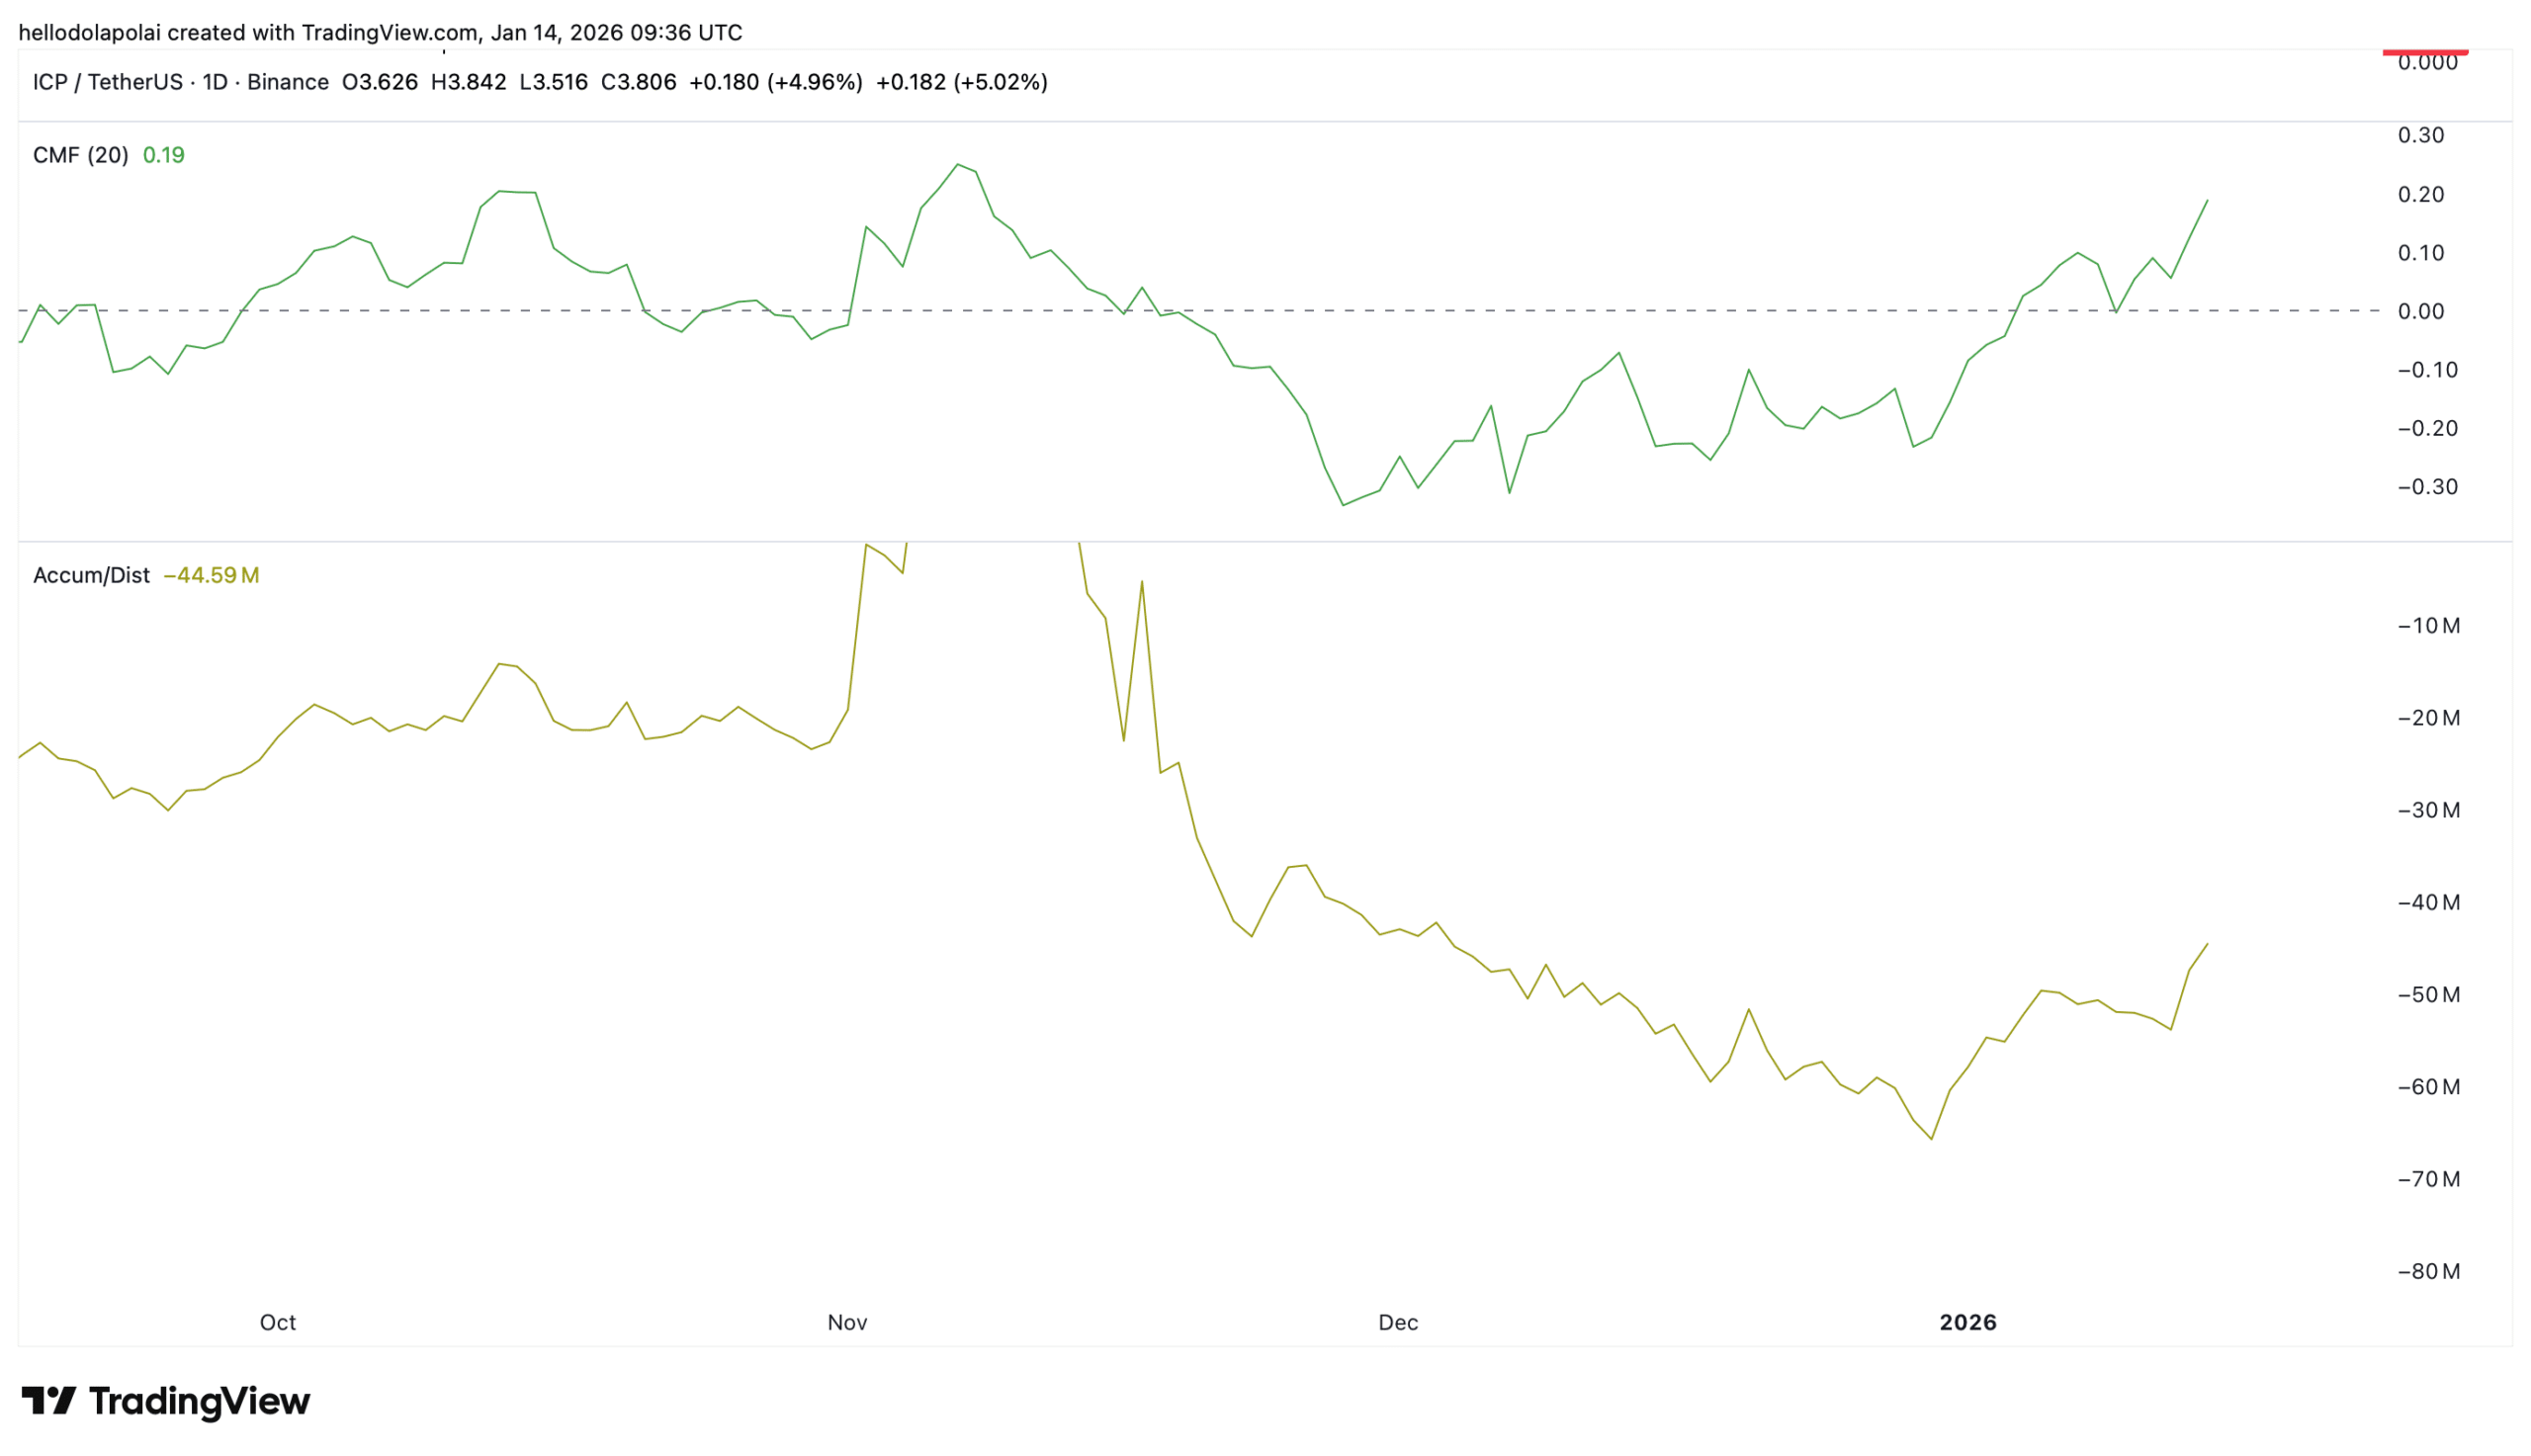Click the CMF (20) indicator label

80,155
